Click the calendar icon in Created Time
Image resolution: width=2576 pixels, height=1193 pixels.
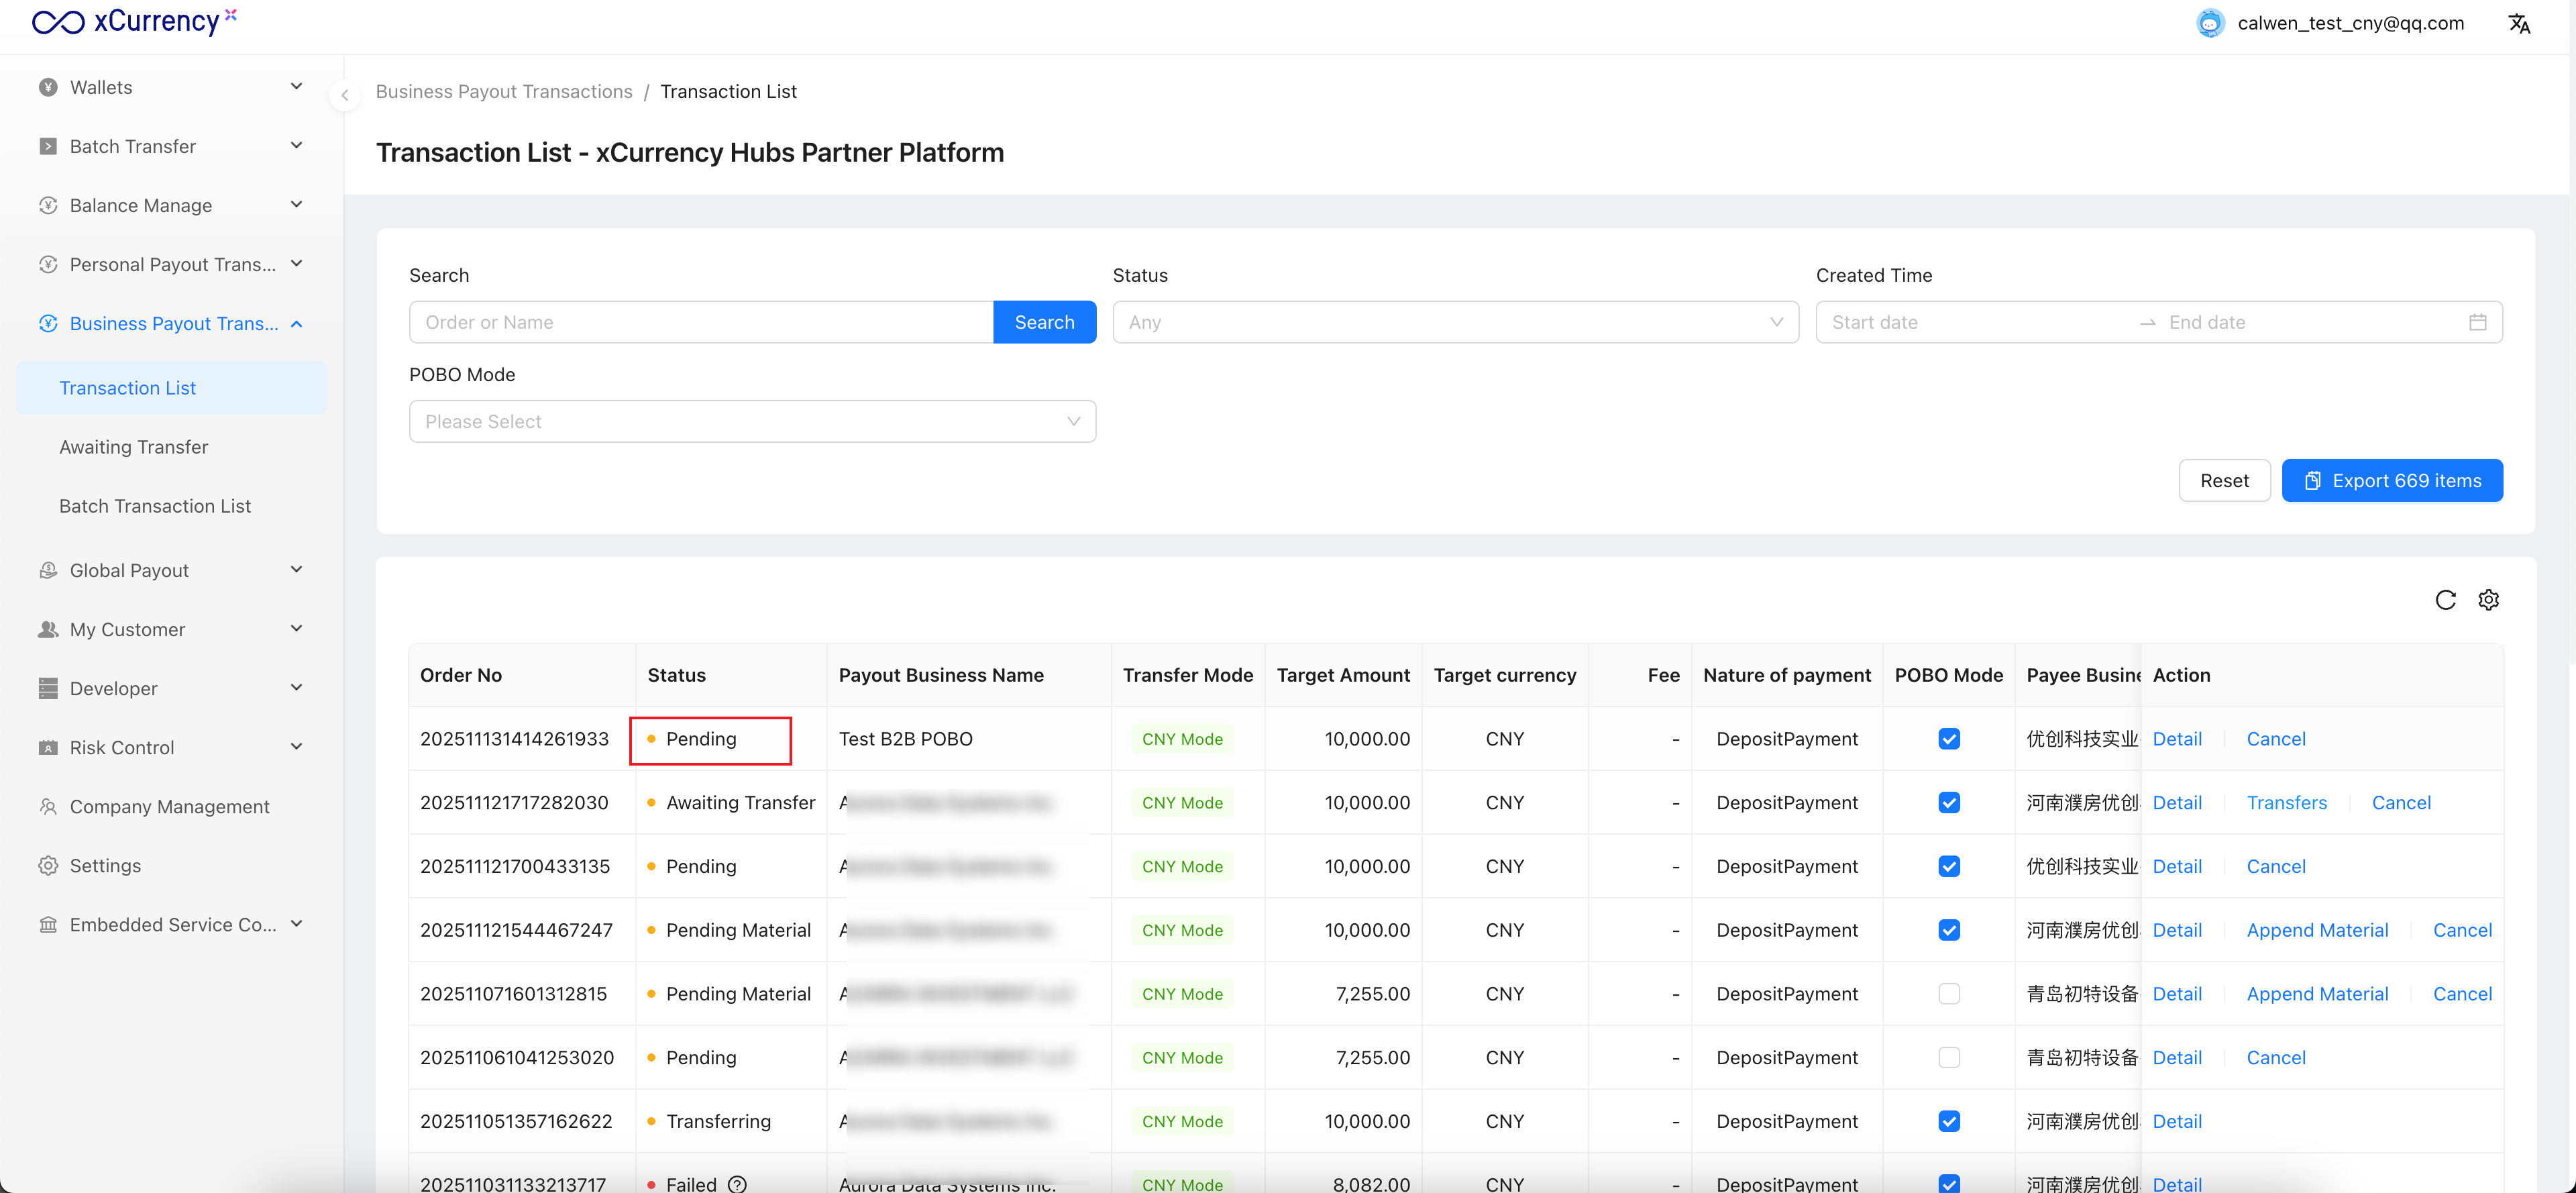pos(2477,322)
